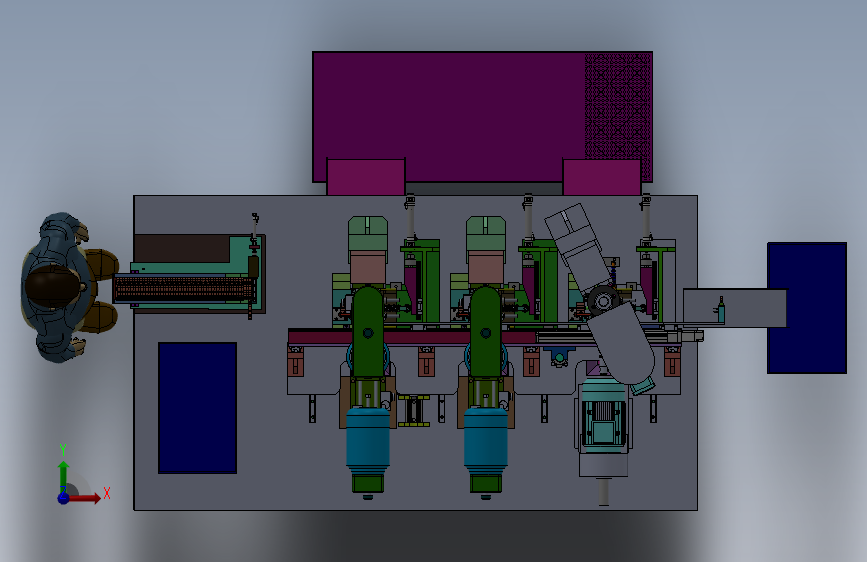The image size is (867, 562).
Task: Click the blue Z axis ball of triad
Action: point(63,498)
